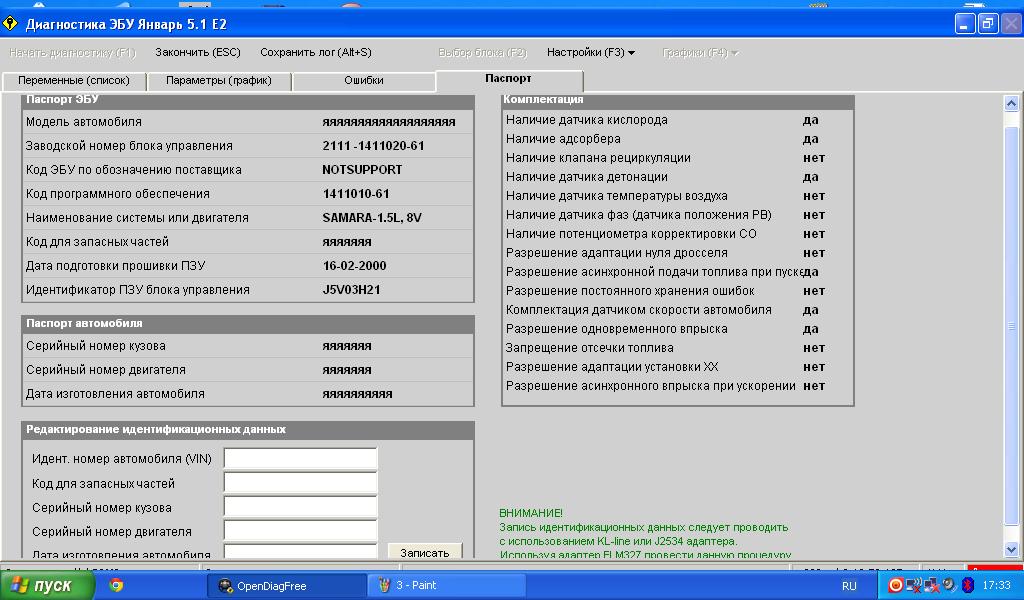Select the Параметры (график) tab
The image size is (1024, 600).
click(218, 80)
